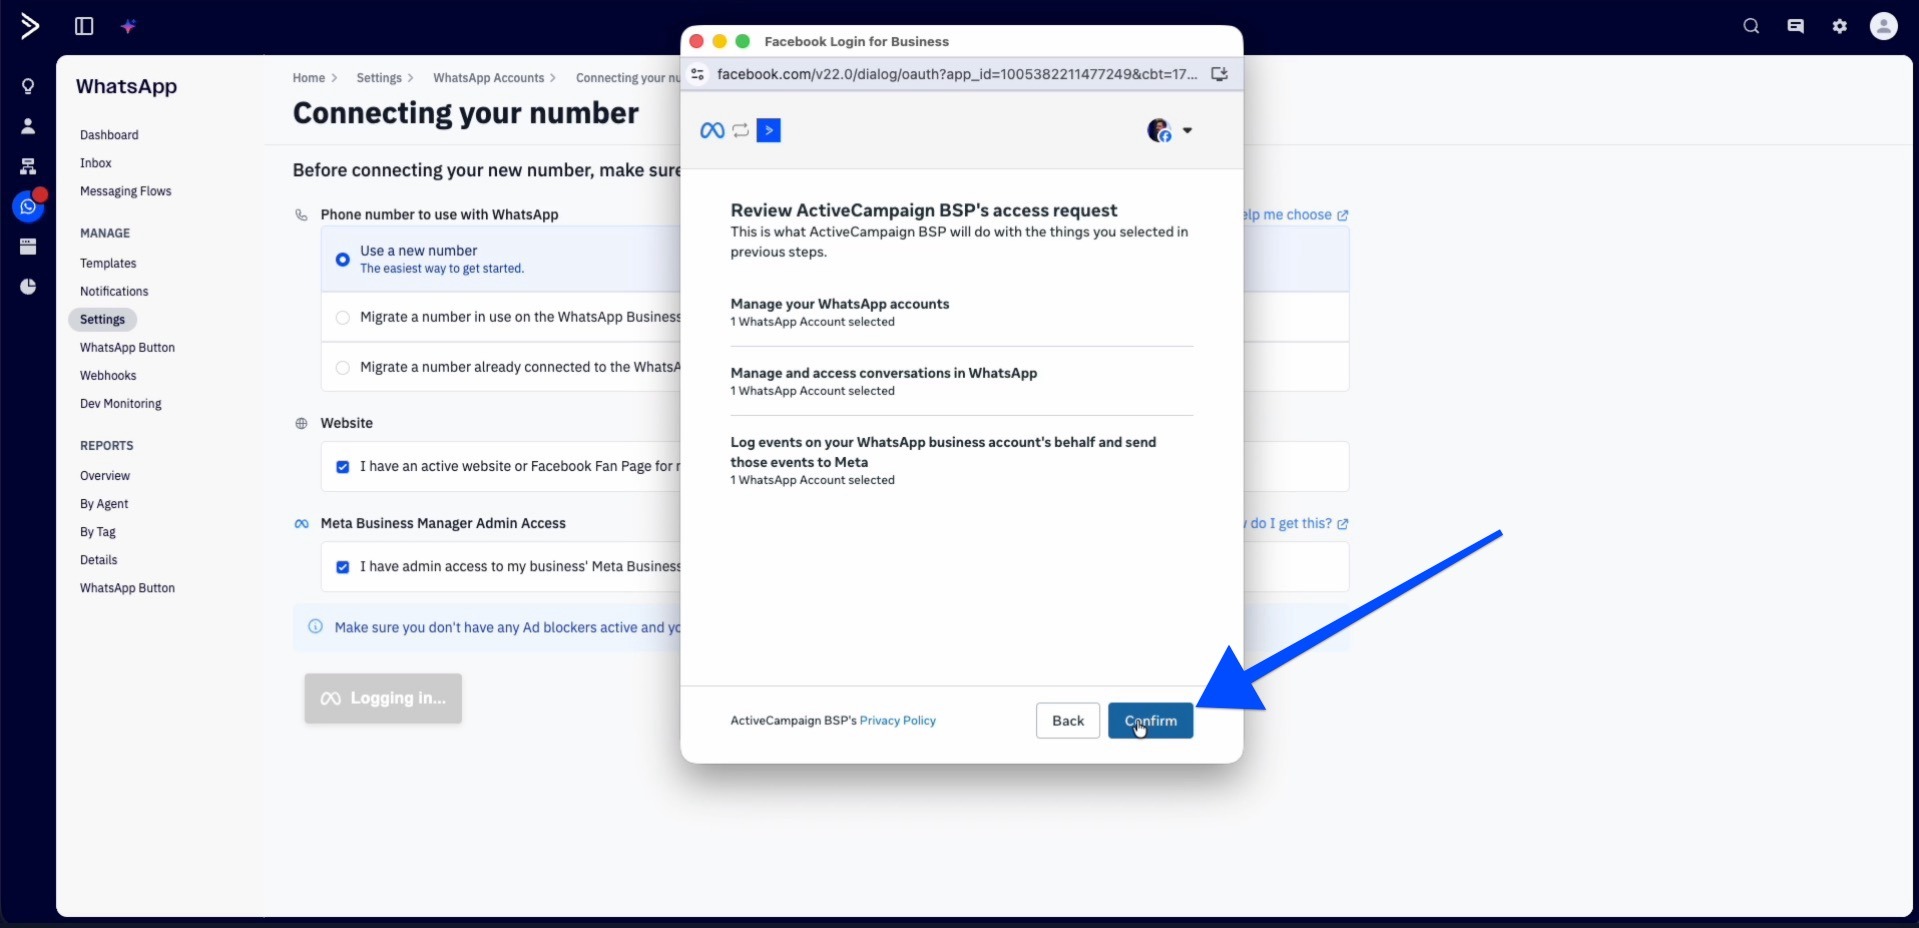Click the search magnifier icon

[x=1751, y=26]
